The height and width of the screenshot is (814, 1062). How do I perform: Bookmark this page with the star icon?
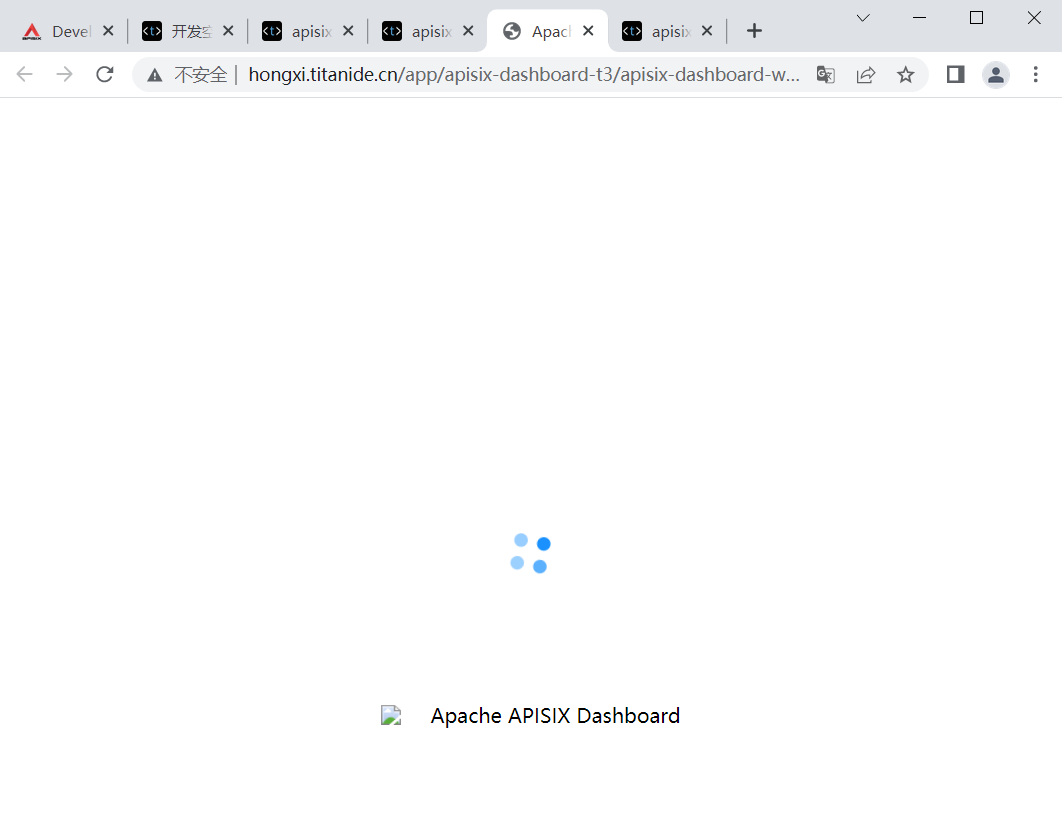tap(906, 74)
